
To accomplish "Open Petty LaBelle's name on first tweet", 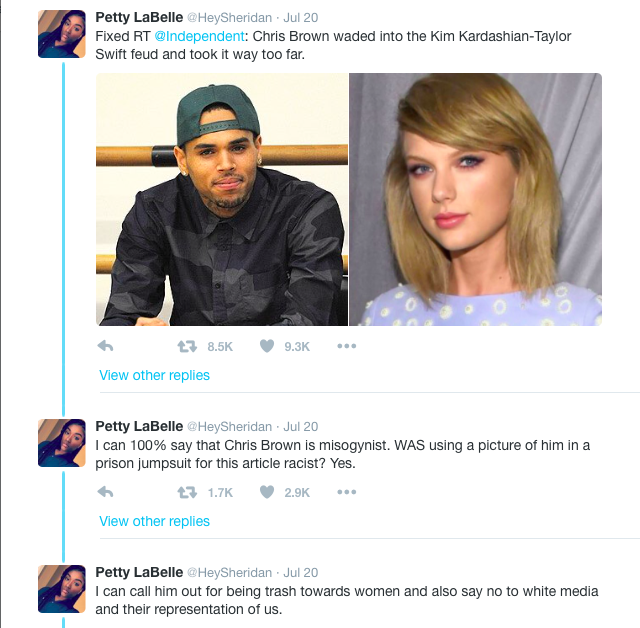I will 138,17.
